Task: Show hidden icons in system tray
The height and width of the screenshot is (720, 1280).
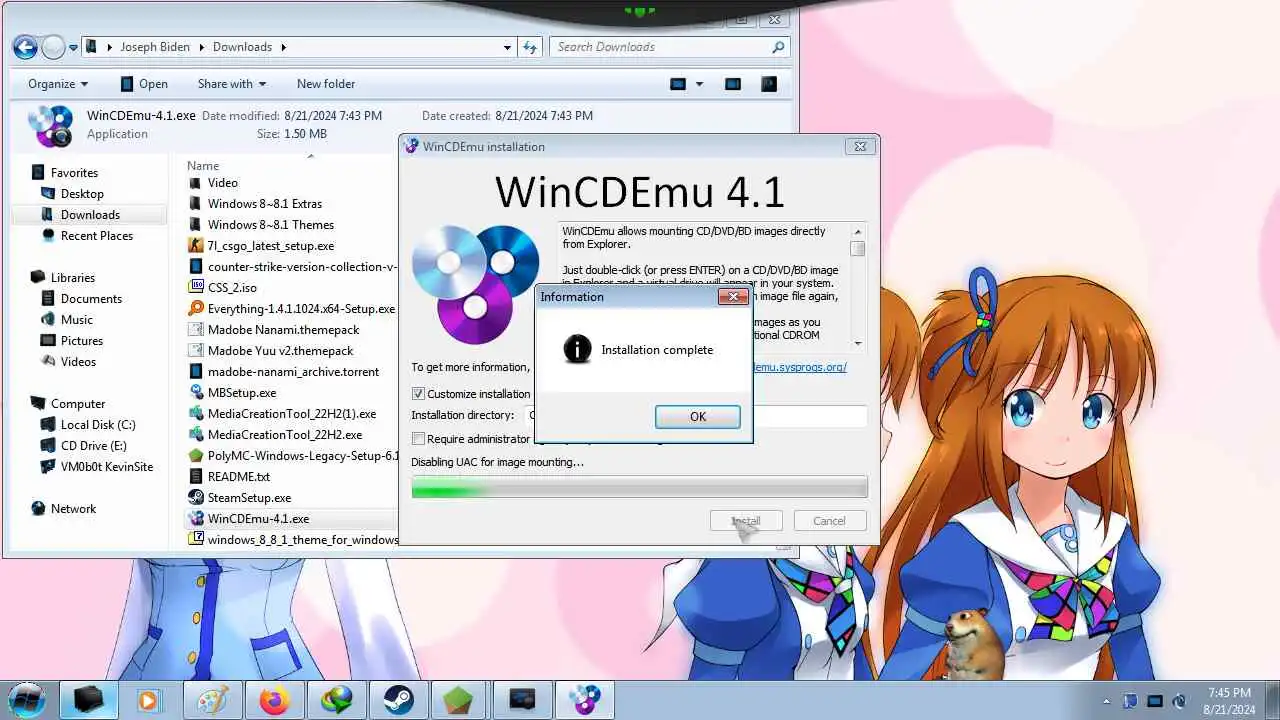Action: (x=1106, y=701)
